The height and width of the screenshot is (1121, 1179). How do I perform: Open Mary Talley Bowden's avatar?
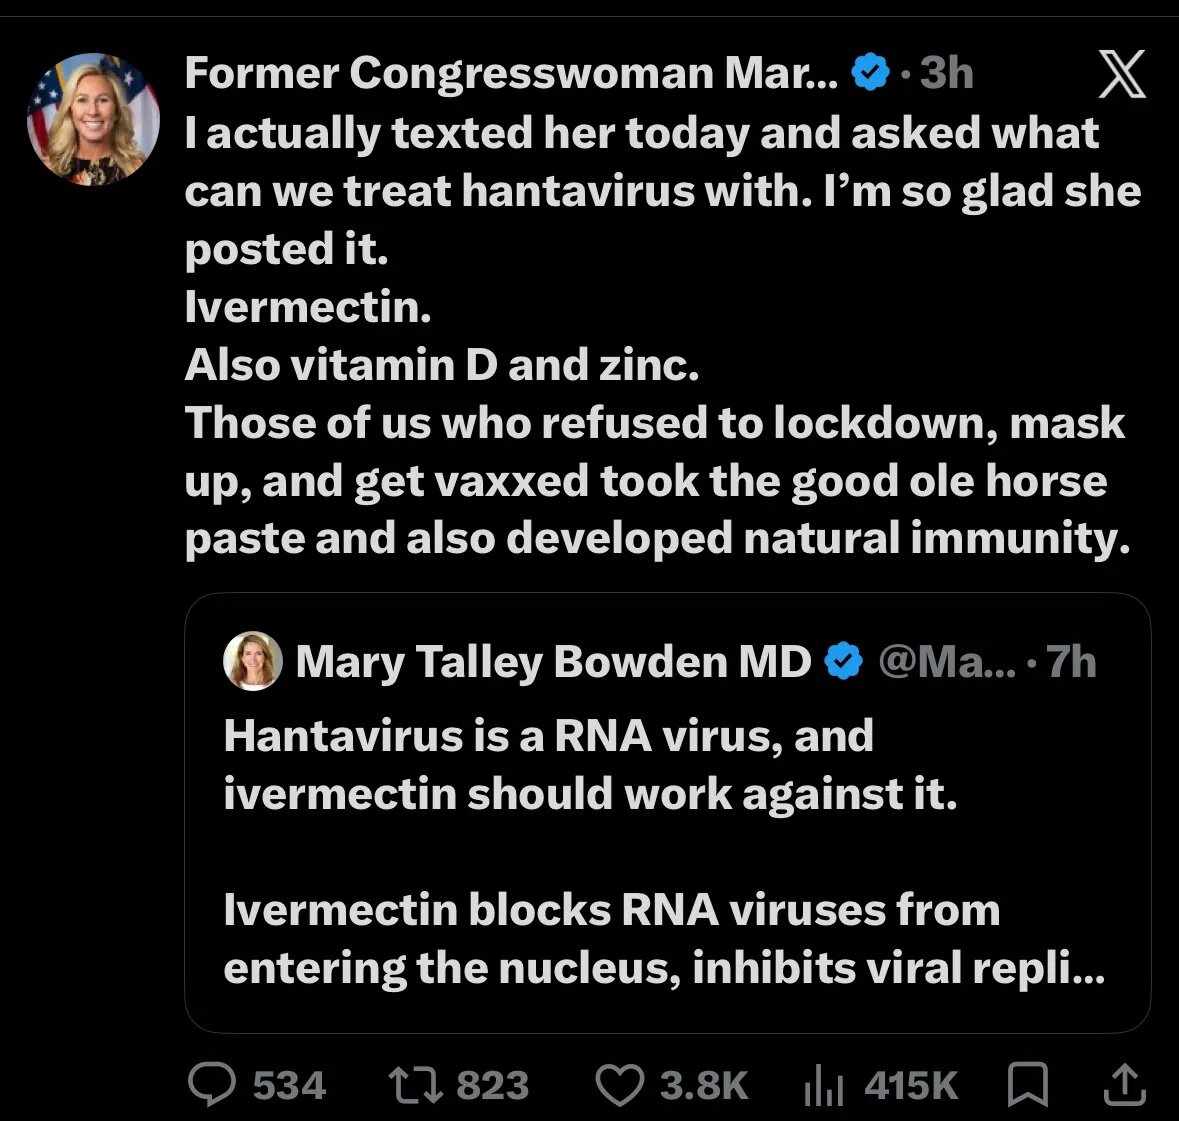point(253,661)
